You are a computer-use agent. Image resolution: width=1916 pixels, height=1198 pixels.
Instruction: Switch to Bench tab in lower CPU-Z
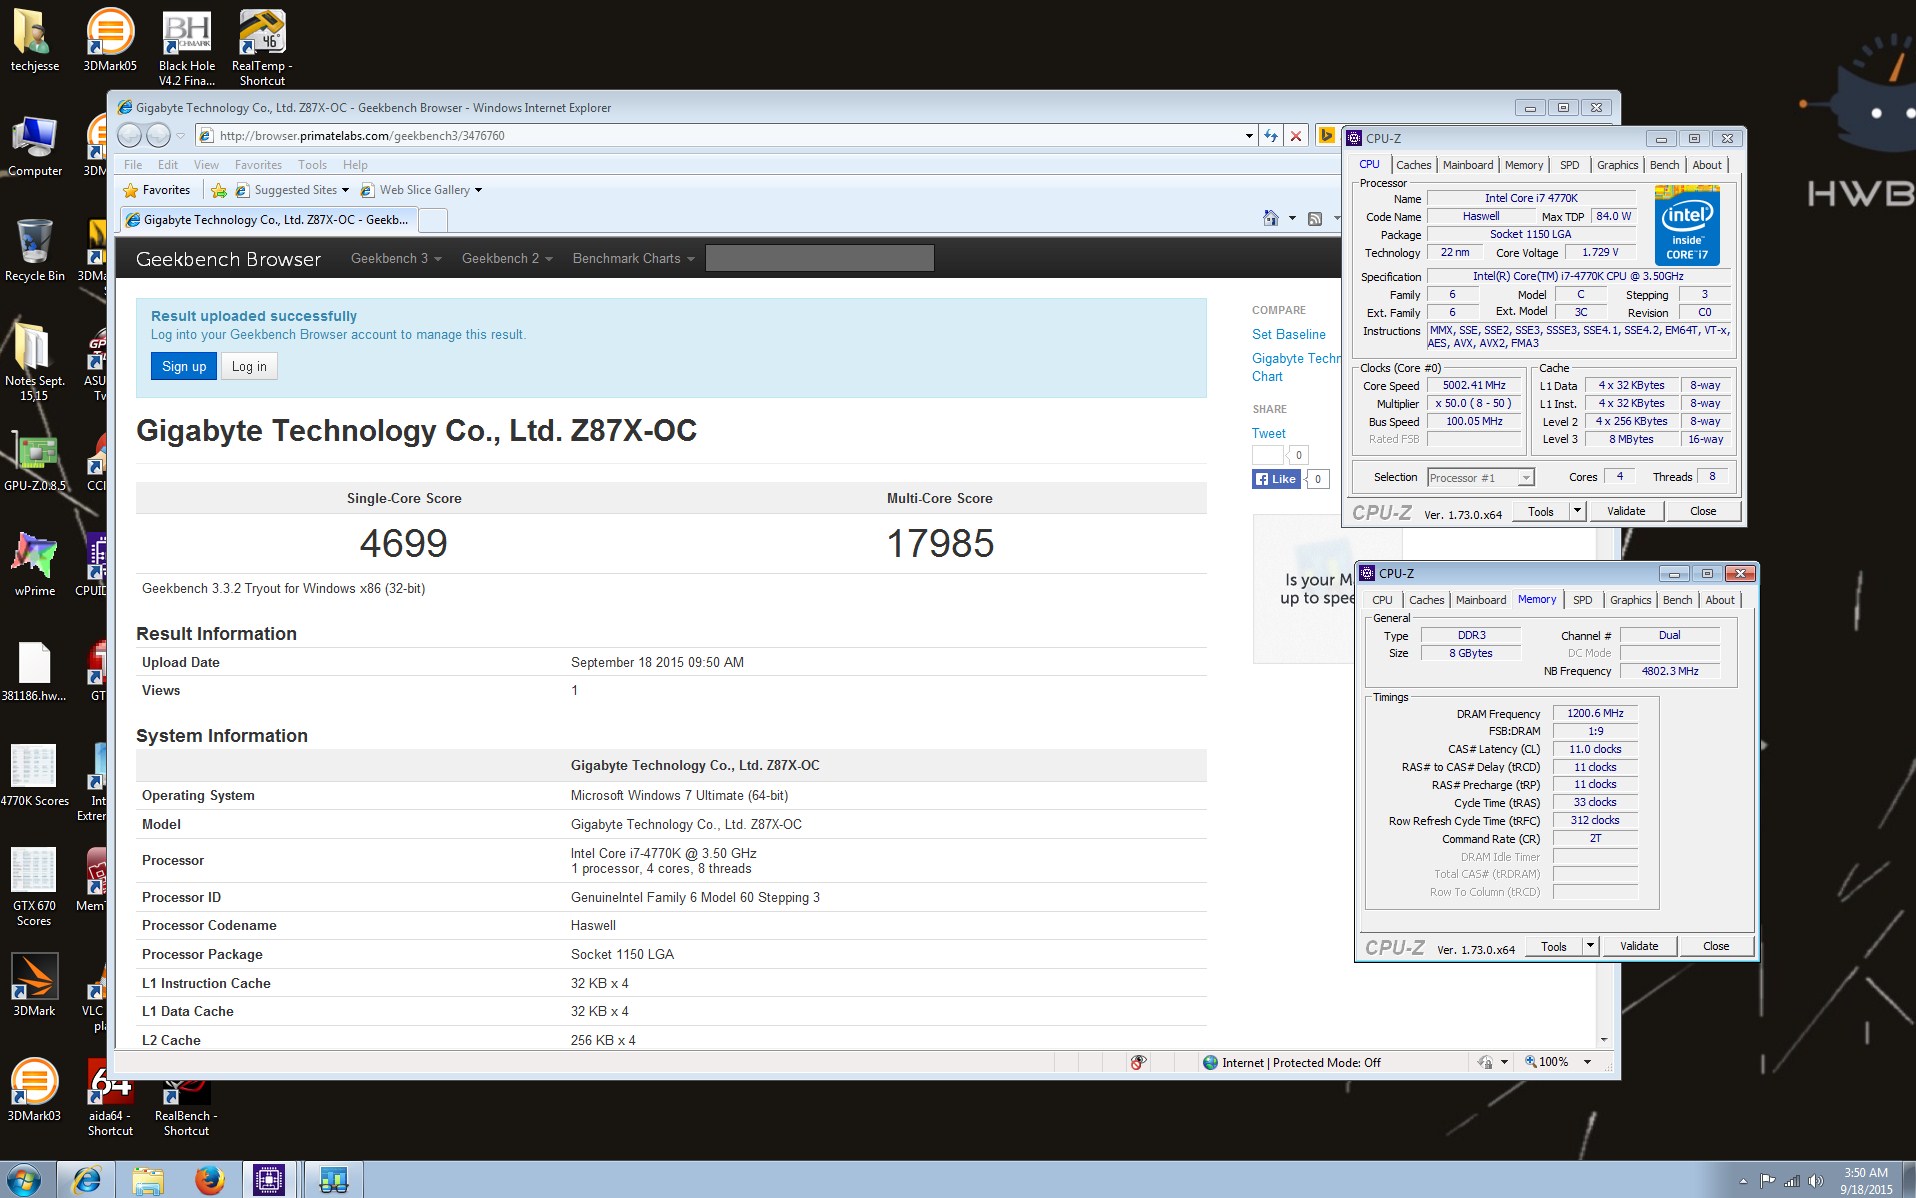1677,600
